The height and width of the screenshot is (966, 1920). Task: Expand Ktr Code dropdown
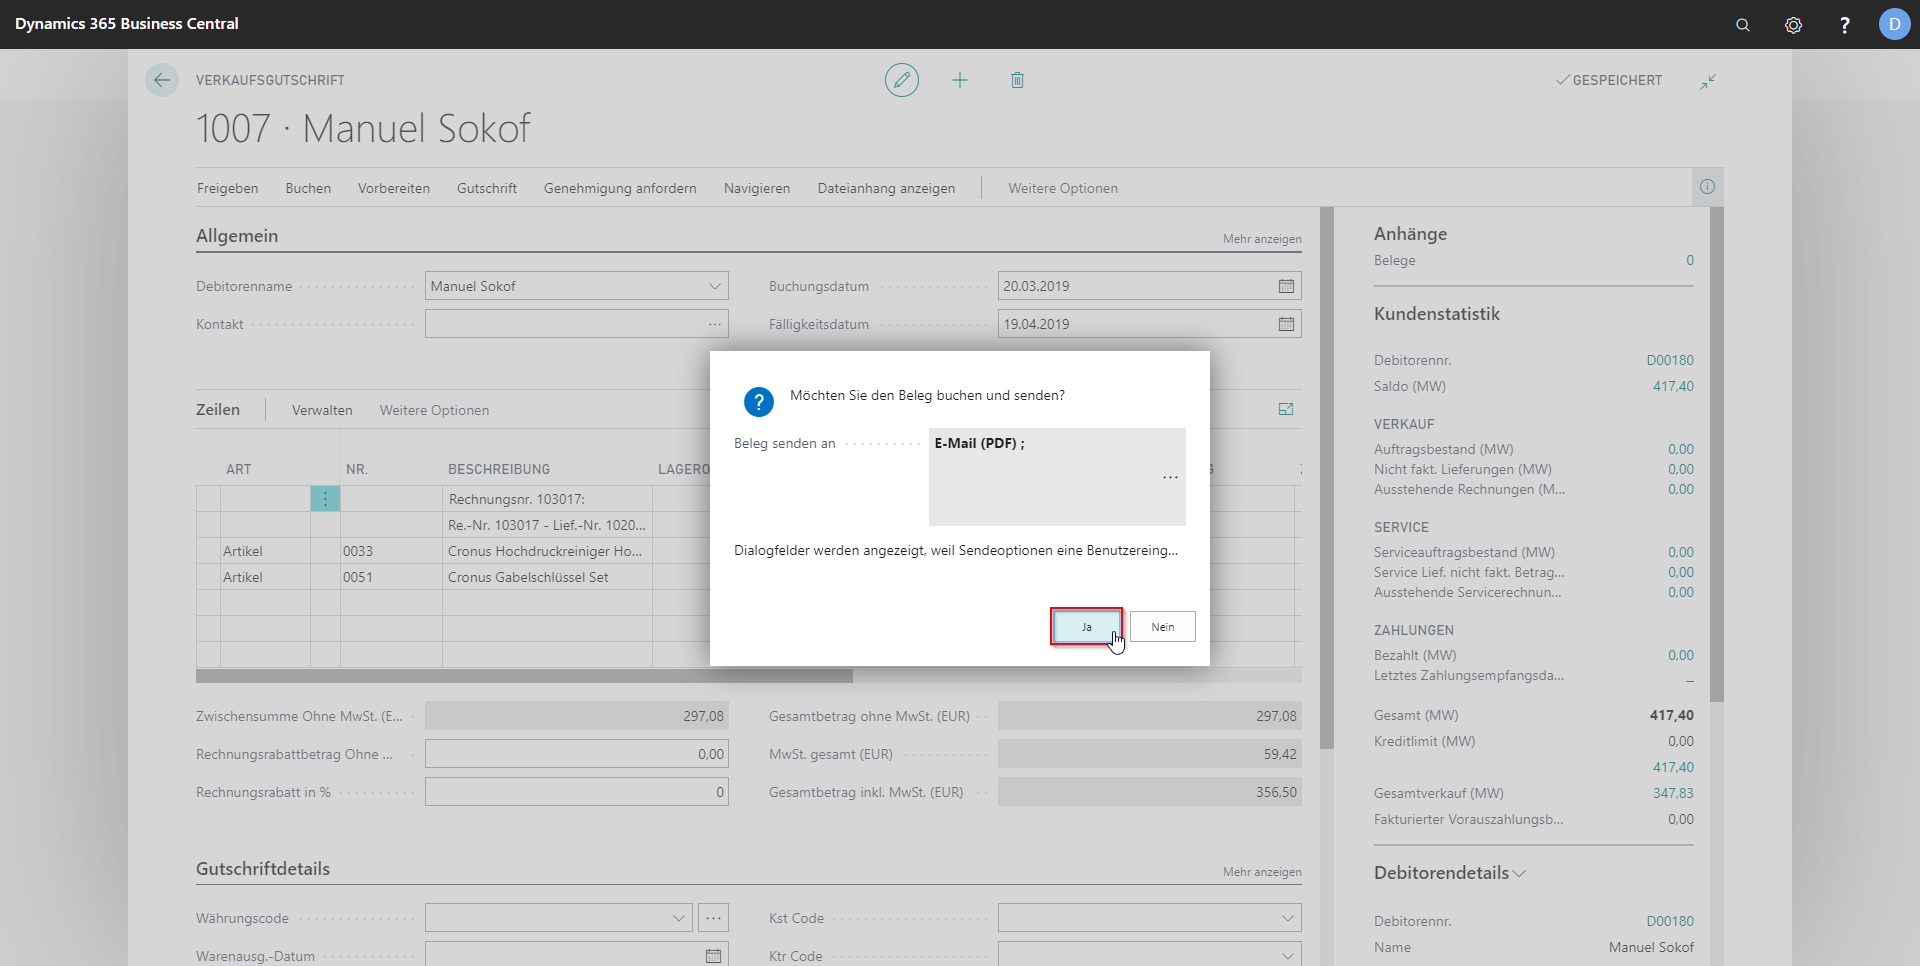pyautogui.click(x=1286, y=956)
